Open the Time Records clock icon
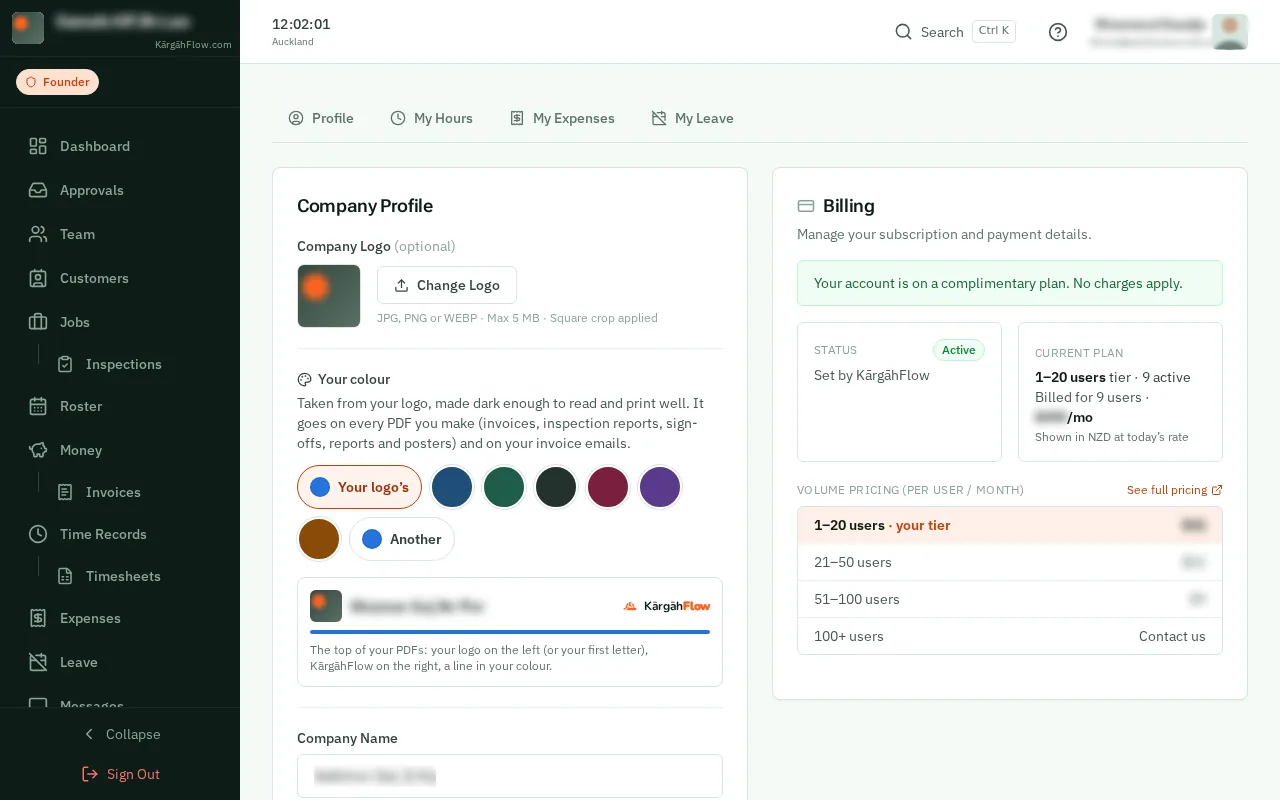The height and width of the screenshot is (800, 1280). click(x=38, y=534)
